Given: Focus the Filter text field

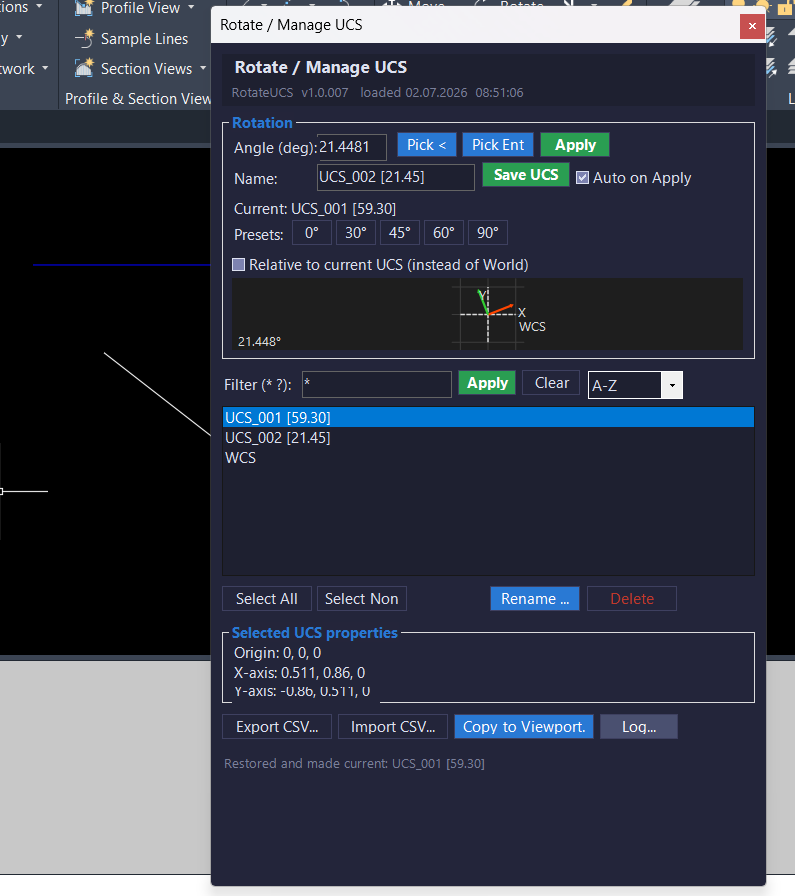Looking at the screenshot, I should coord(377,385).
